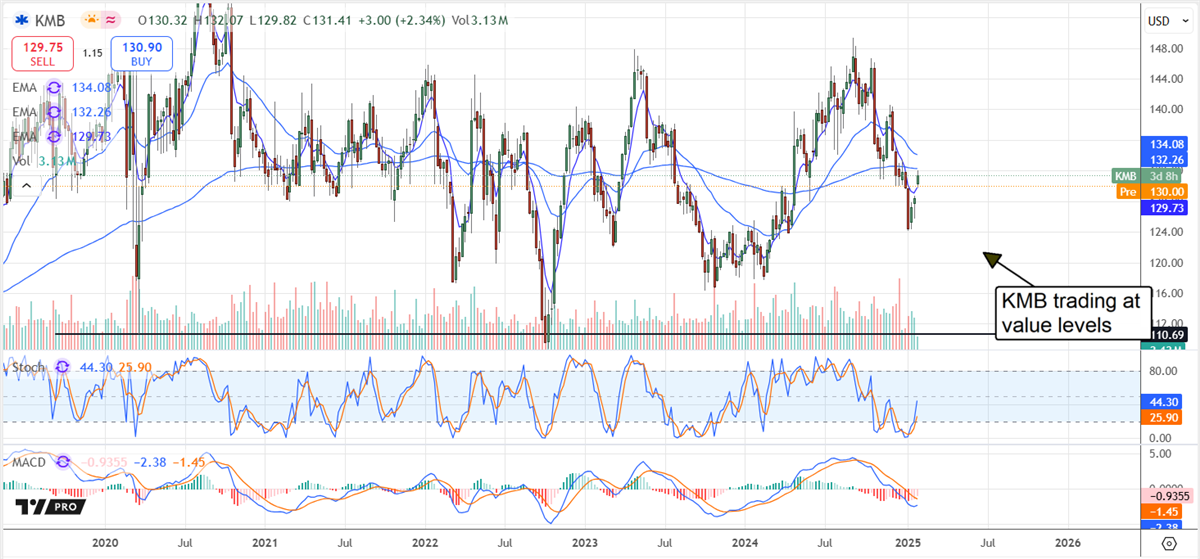Click the MACD indicator refresh icon
This screenshot has height=559, width=1200.
[x=66, y=462]
